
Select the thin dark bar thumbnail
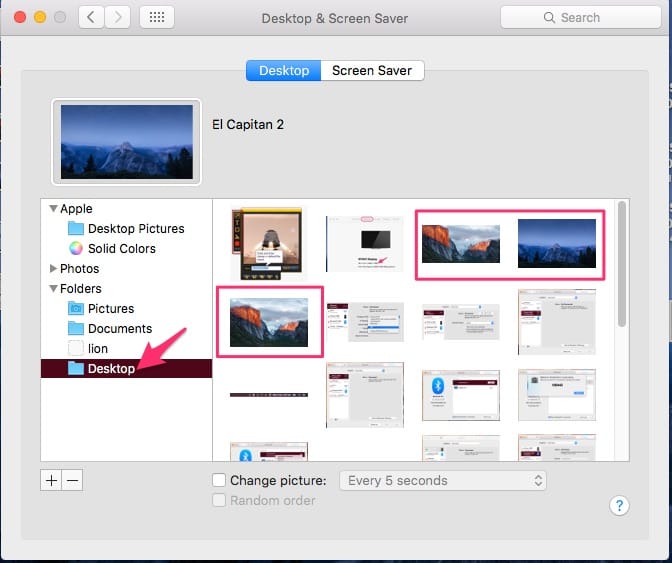pyautogui.click(x=269, y=395)
